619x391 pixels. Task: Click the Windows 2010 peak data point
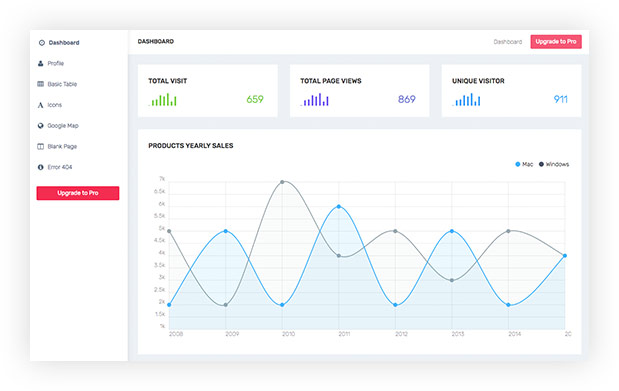pos(282,182)
